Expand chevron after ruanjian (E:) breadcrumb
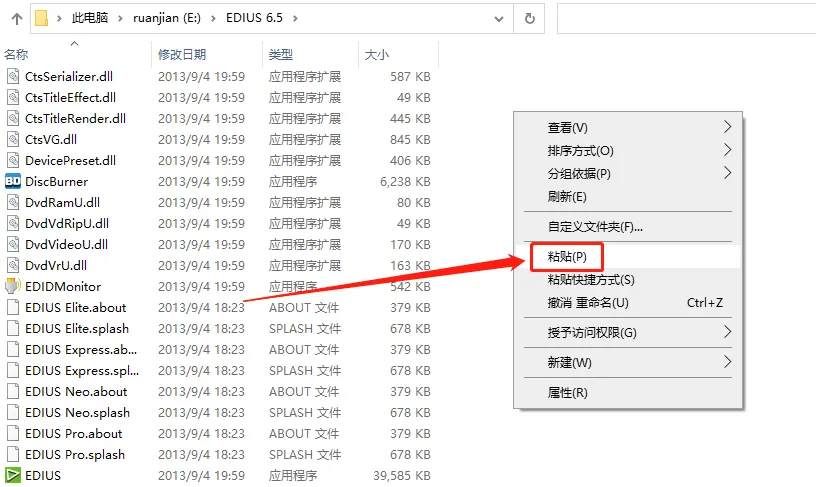This screenshot has height=487, width=816. pos(213,18)
